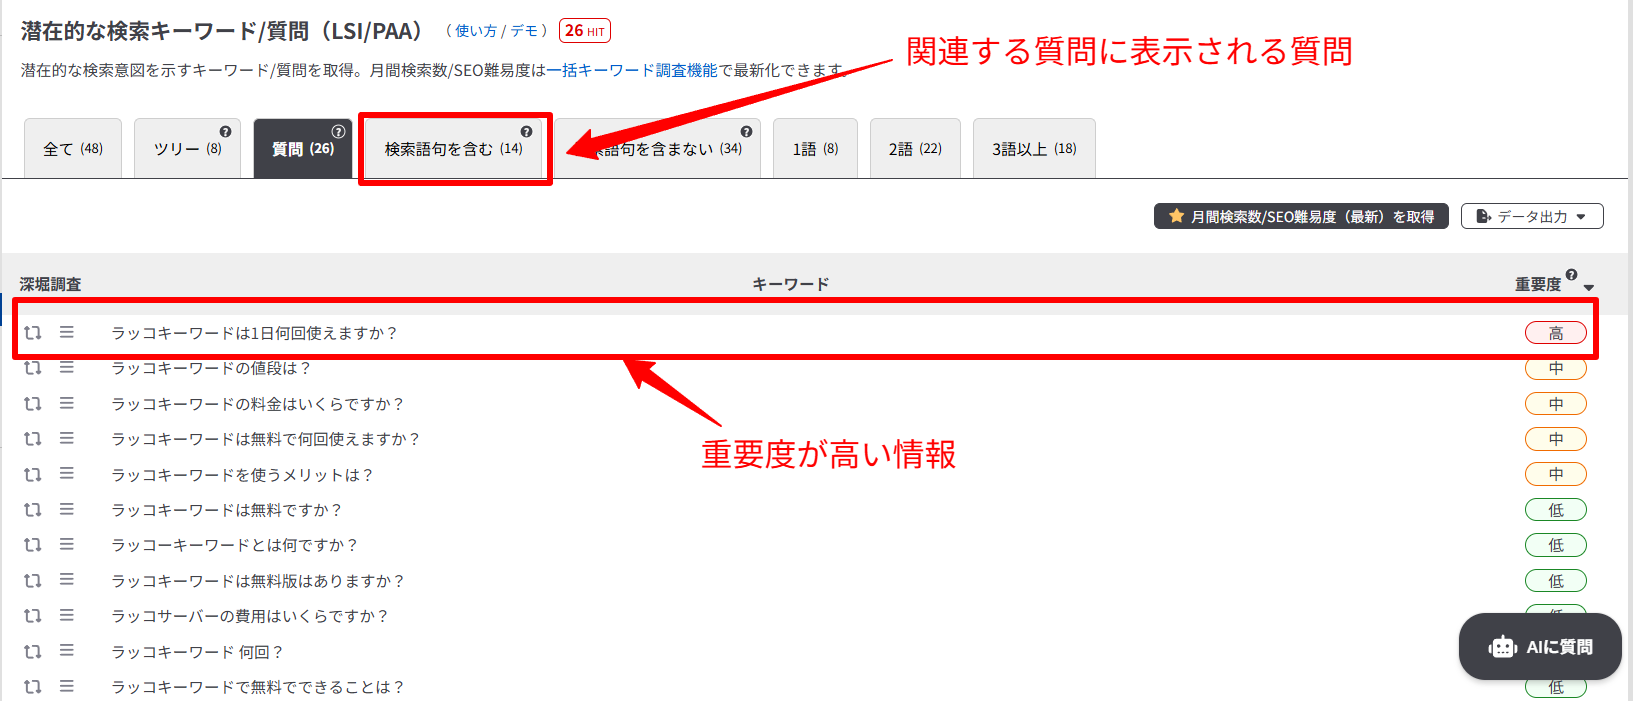
Task: Switch to the 全て (48) tab
Action: click(x=73, y=149)
